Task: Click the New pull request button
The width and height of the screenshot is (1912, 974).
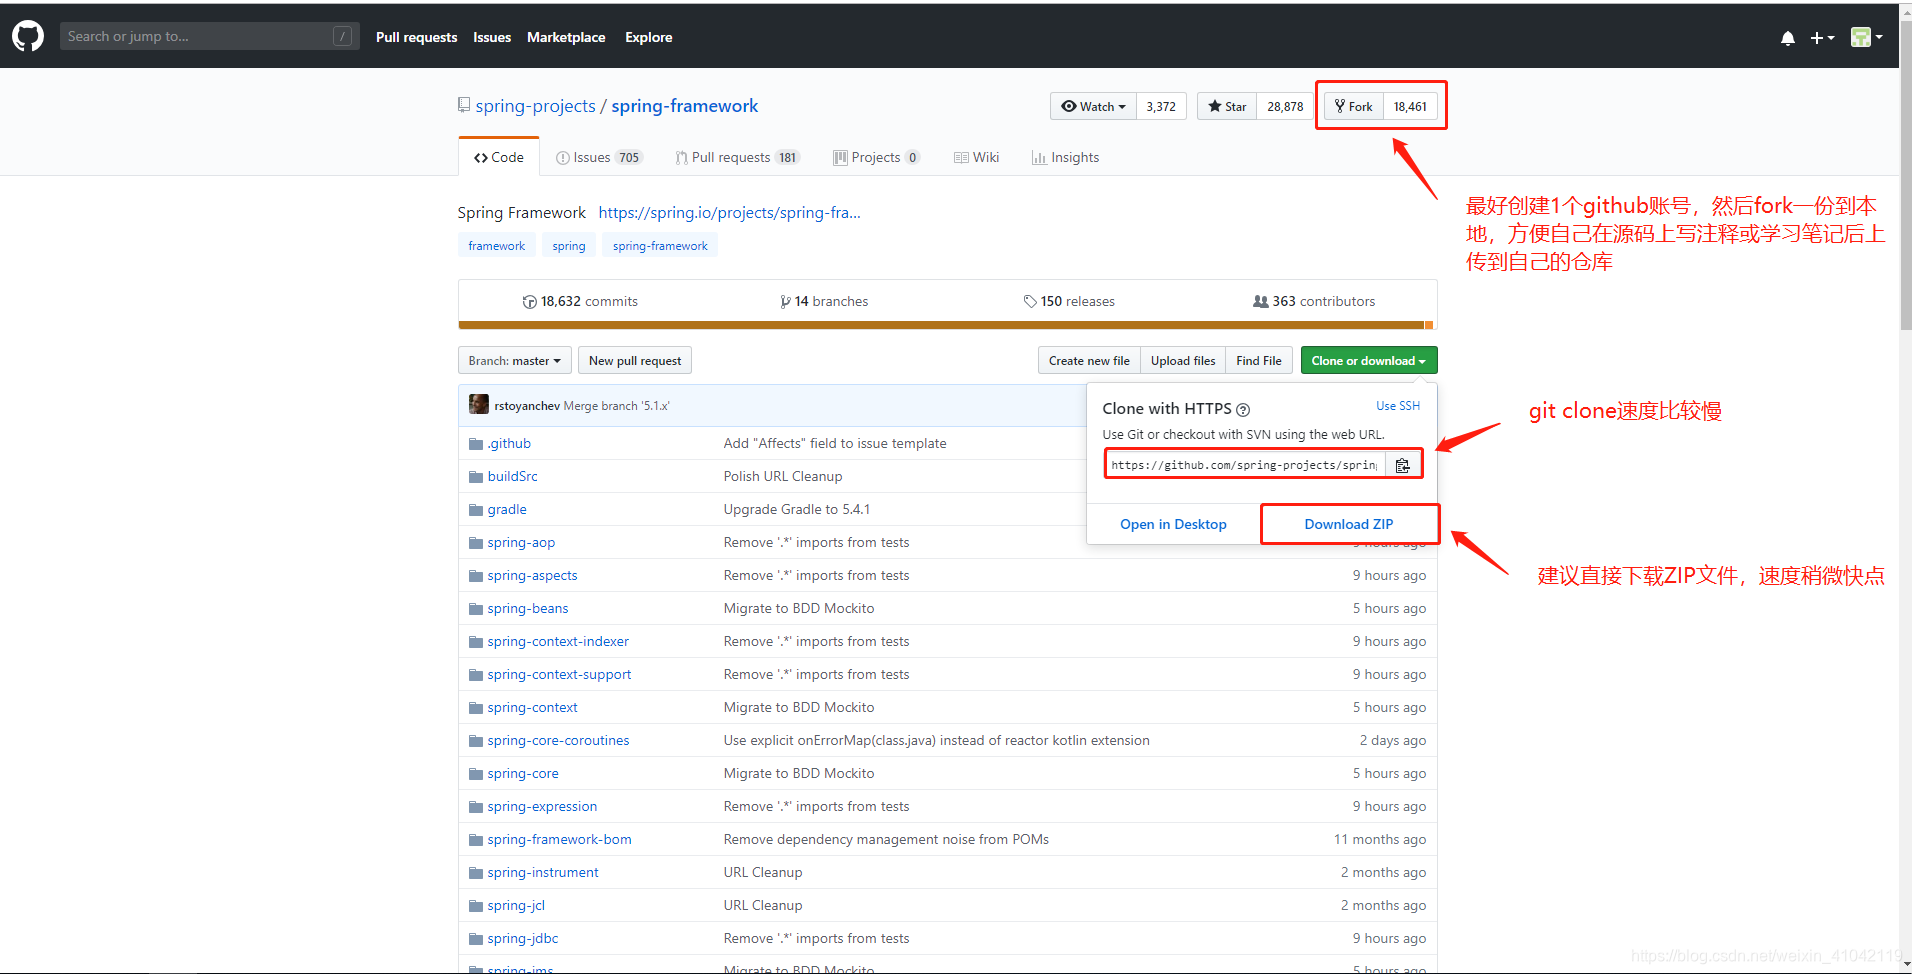Action: 635,360
